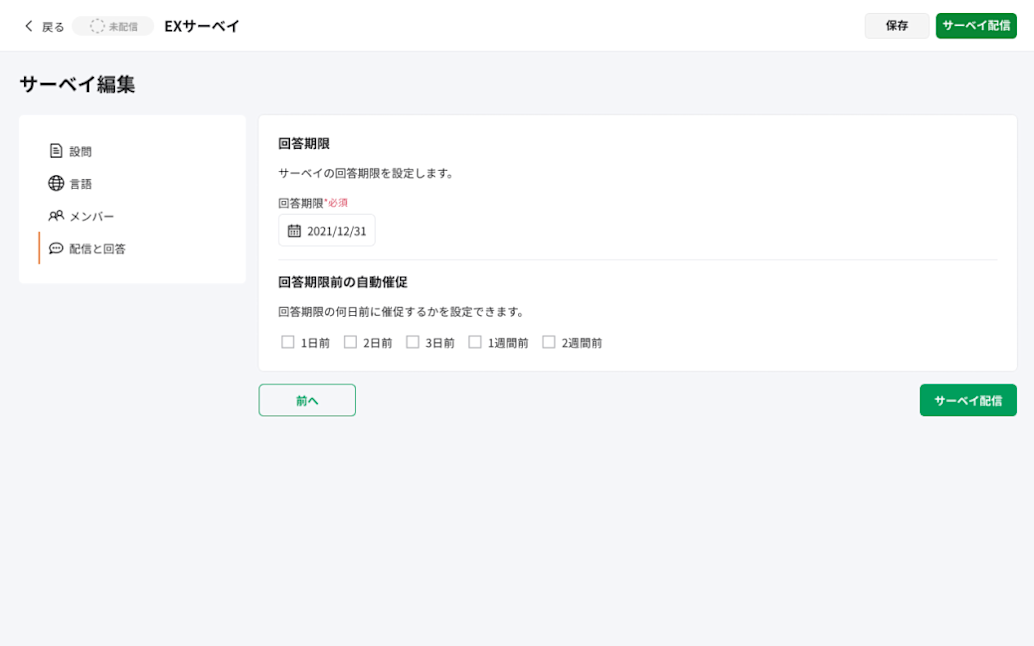The height and width of the screenshot is (646, 1034).
Task: Click the 保存 button
Action: 896,26
